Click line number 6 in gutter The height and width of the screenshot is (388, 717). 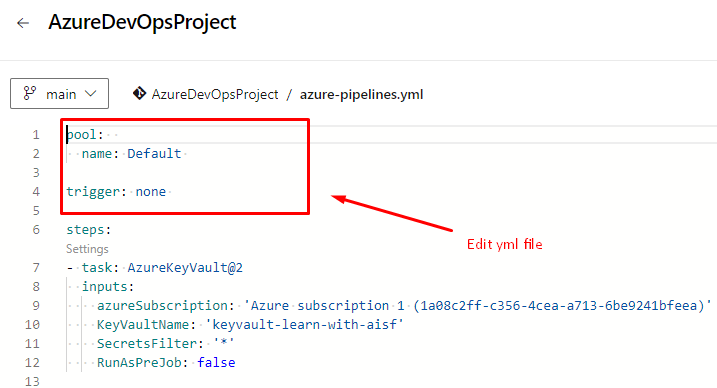point(36,229)
